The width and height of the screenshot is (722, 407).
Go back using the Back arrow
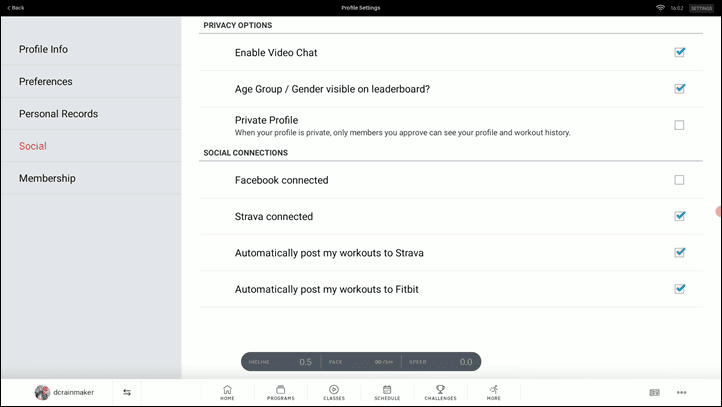pos(16,8)
